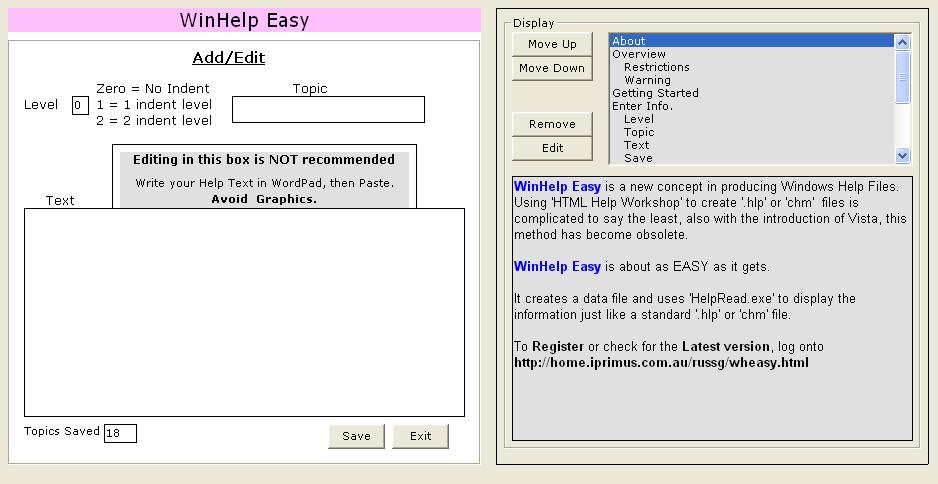Viewport: 938px width, 484px height.
Task: Select the Getting Started topic
Action: [x=752, y=93]
